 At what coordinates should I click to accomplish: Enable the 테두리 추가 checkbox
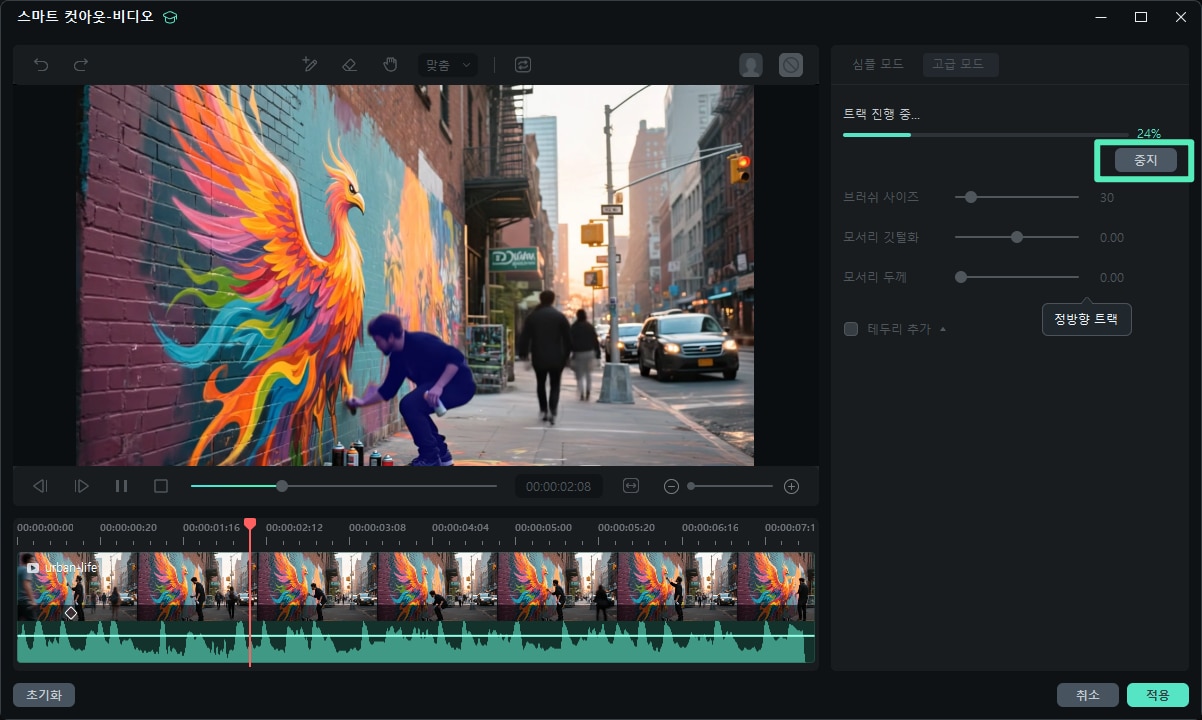click(851, 329)
